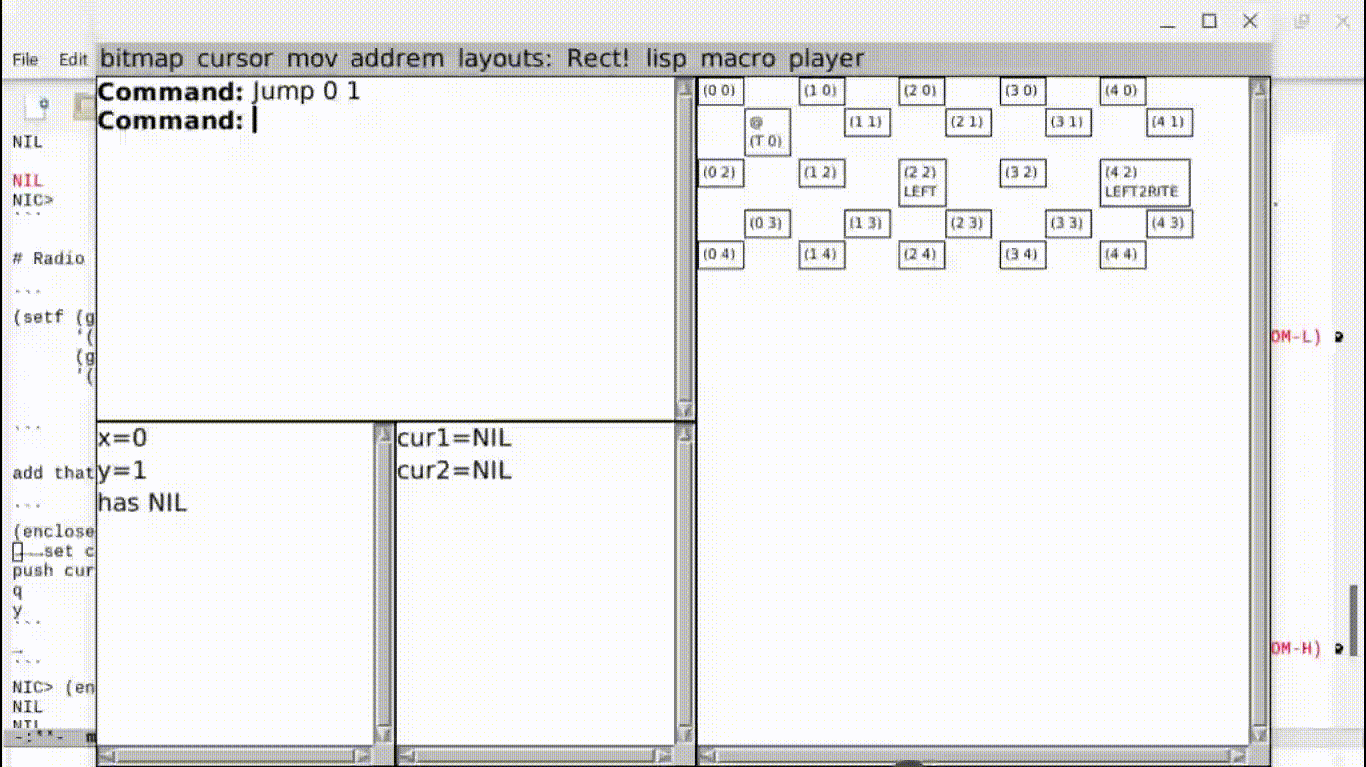Open the bitmap menu

(142, 58)
